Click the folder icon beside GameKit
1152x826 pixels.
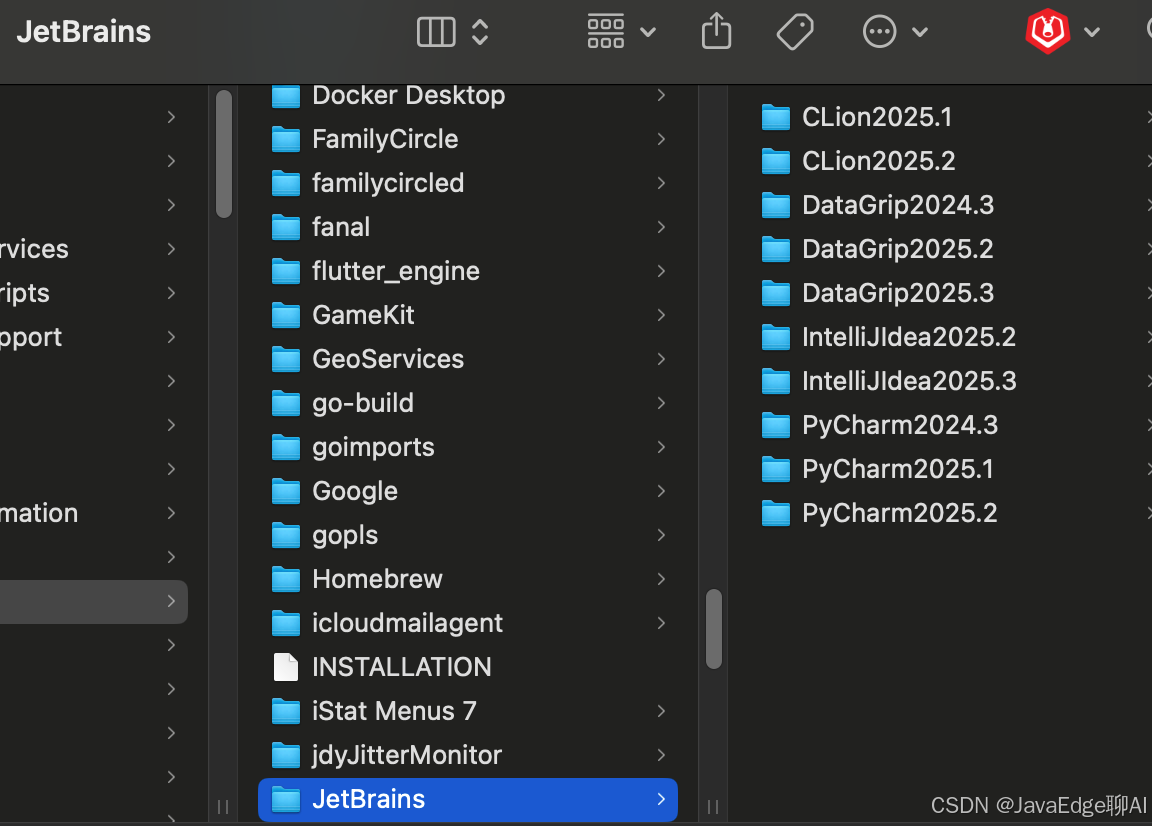286,315
